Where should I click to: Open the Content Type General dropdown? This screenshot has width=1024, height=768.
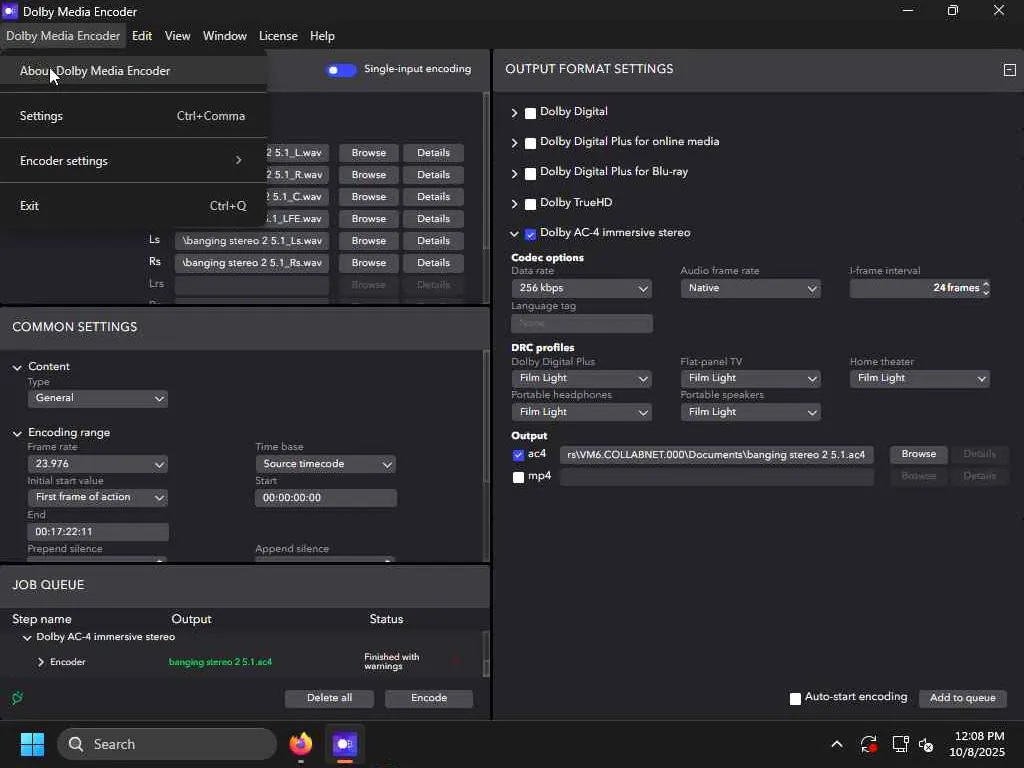97,398
